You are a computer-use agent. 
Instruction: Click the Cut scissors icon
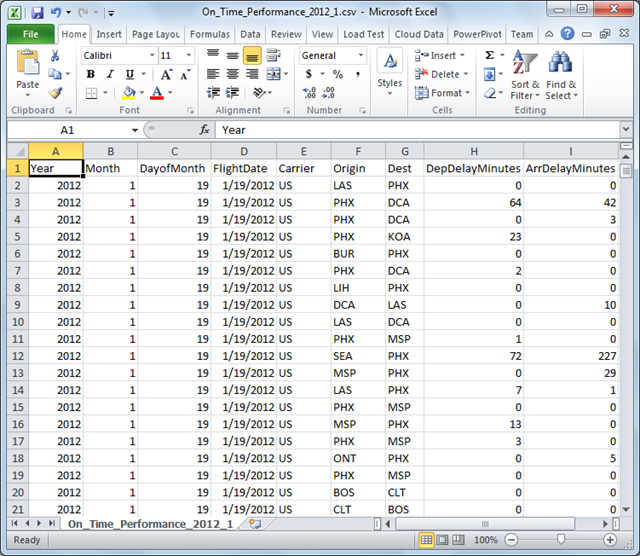coord(55,56)
